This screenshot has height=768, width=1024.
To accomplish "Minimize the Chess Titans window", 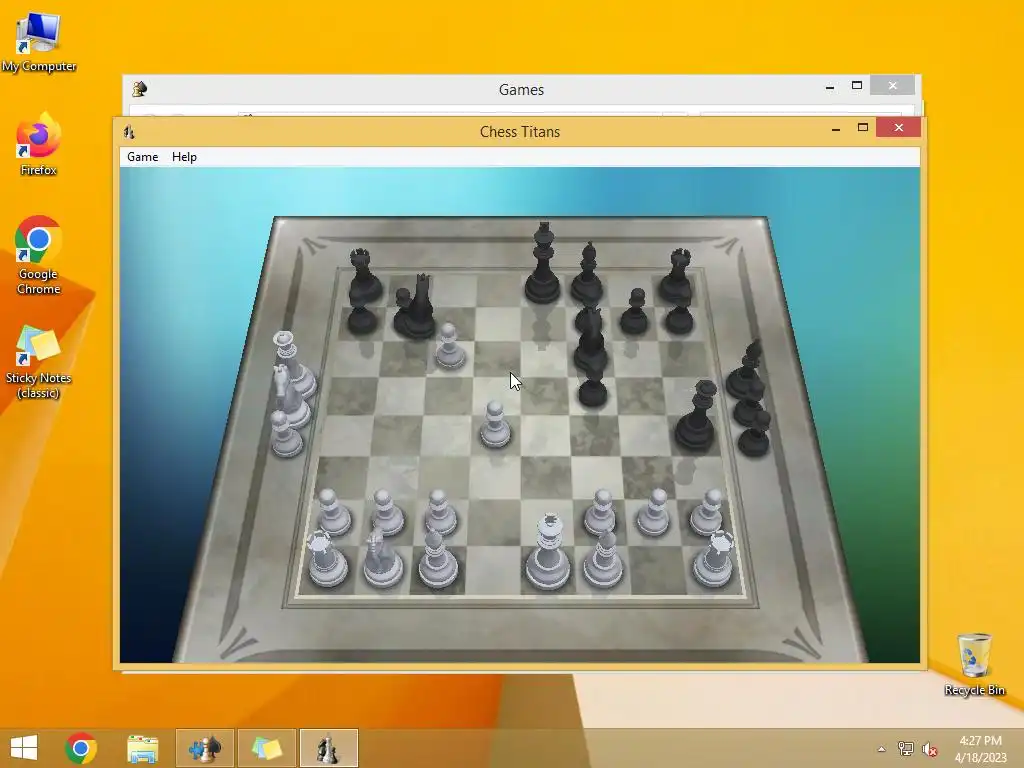I will [835, 129].
